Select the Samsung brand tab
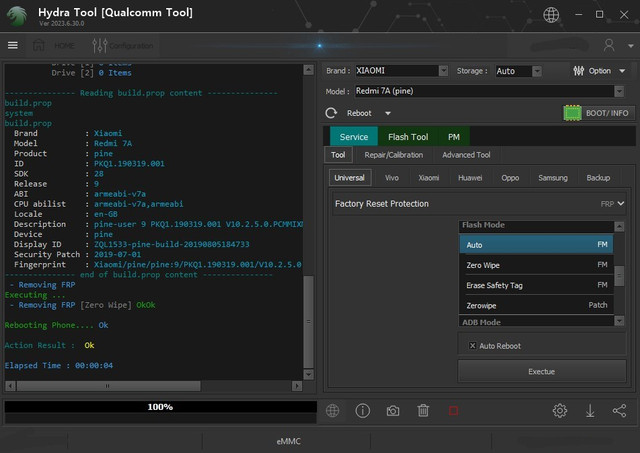Image resolution: width=640 pixels, height=453 pixels. 553,178
